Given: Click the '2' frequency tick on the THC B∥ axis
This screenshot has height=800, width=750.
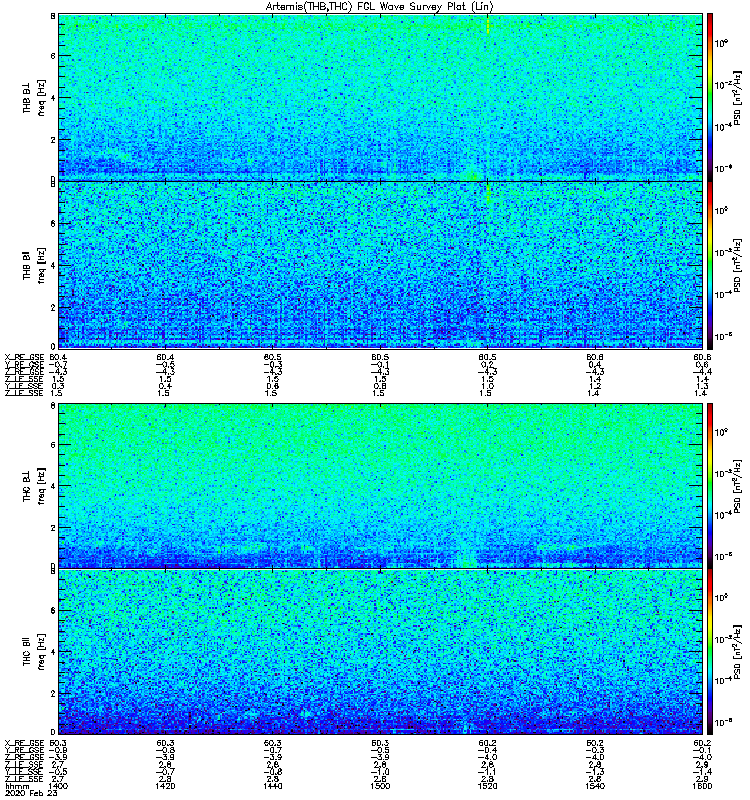Looking at the screenshot, I should (53, 693).
